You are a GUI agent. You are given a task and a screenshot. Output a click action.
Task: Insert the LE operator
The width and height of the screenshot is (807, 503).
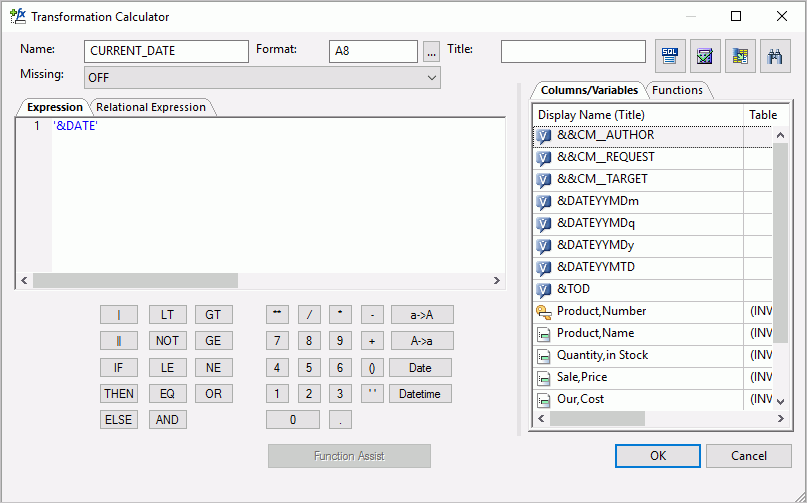[168, 368]
